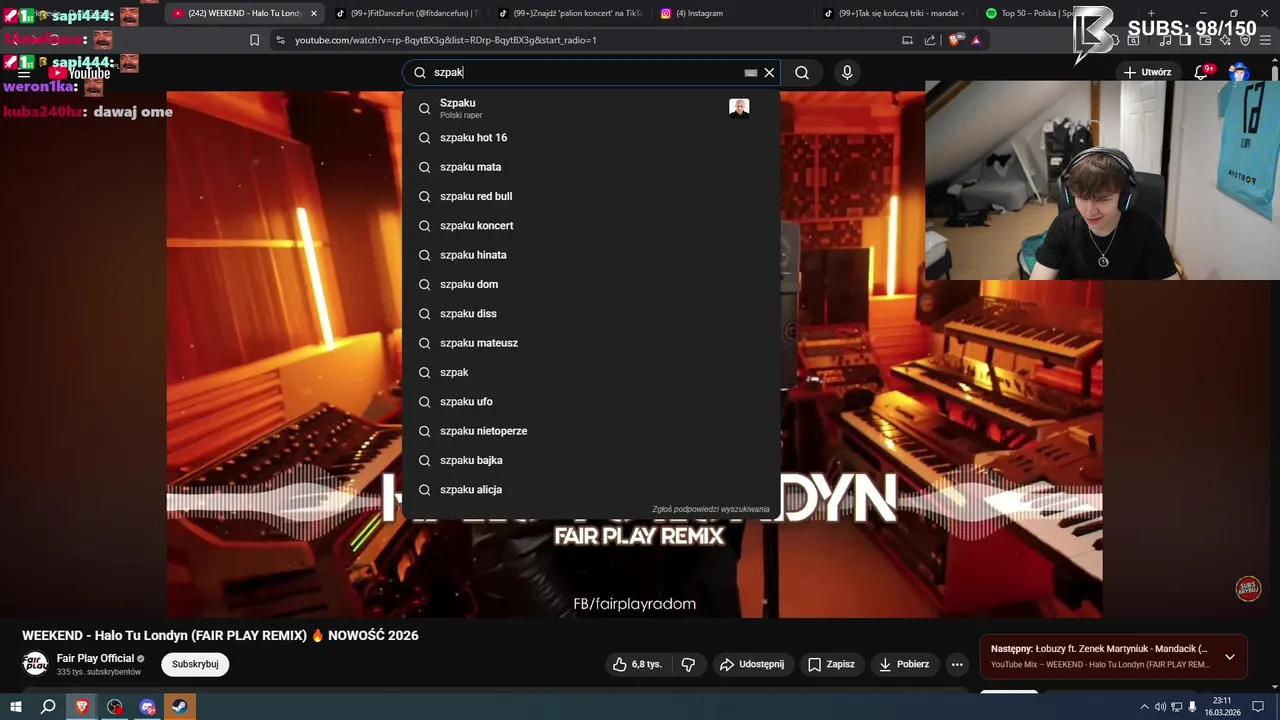Click the share icon in the address bar
Screen dimensions: 1280x720
point(930,40)
